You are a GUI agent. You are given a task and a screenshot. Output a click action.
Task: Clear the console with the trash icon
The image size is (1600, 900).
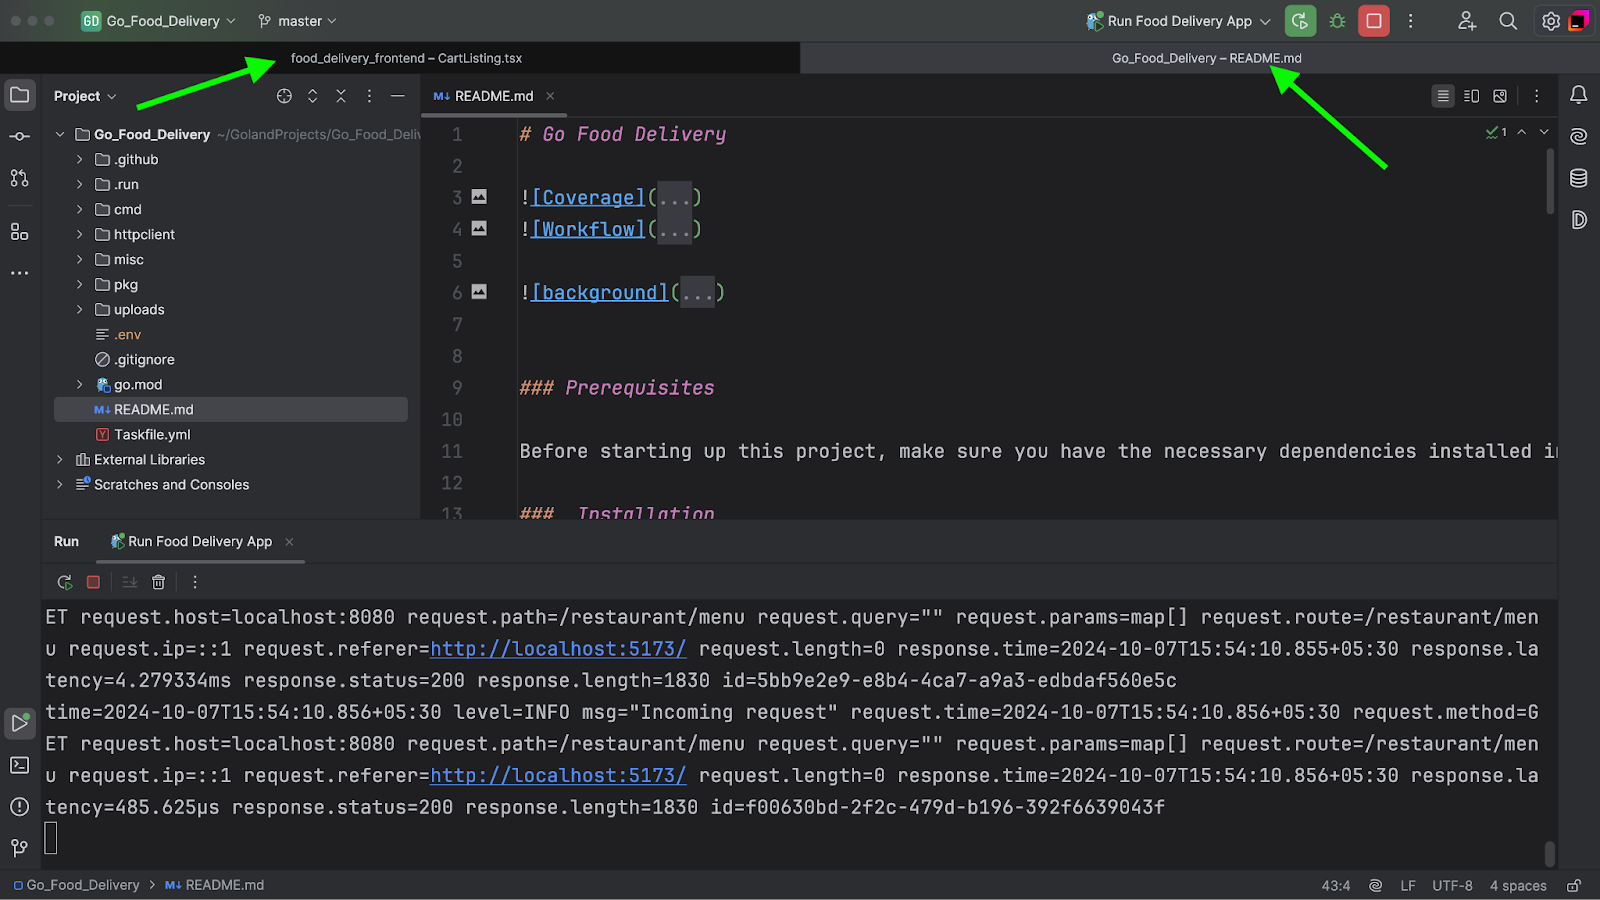coord(158,582)
